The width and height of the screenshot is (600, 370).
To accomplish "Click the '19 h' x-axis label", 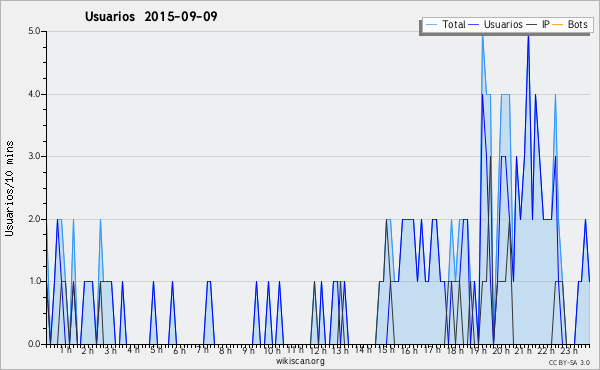I will pyautogui.click(x=478, y=350).
